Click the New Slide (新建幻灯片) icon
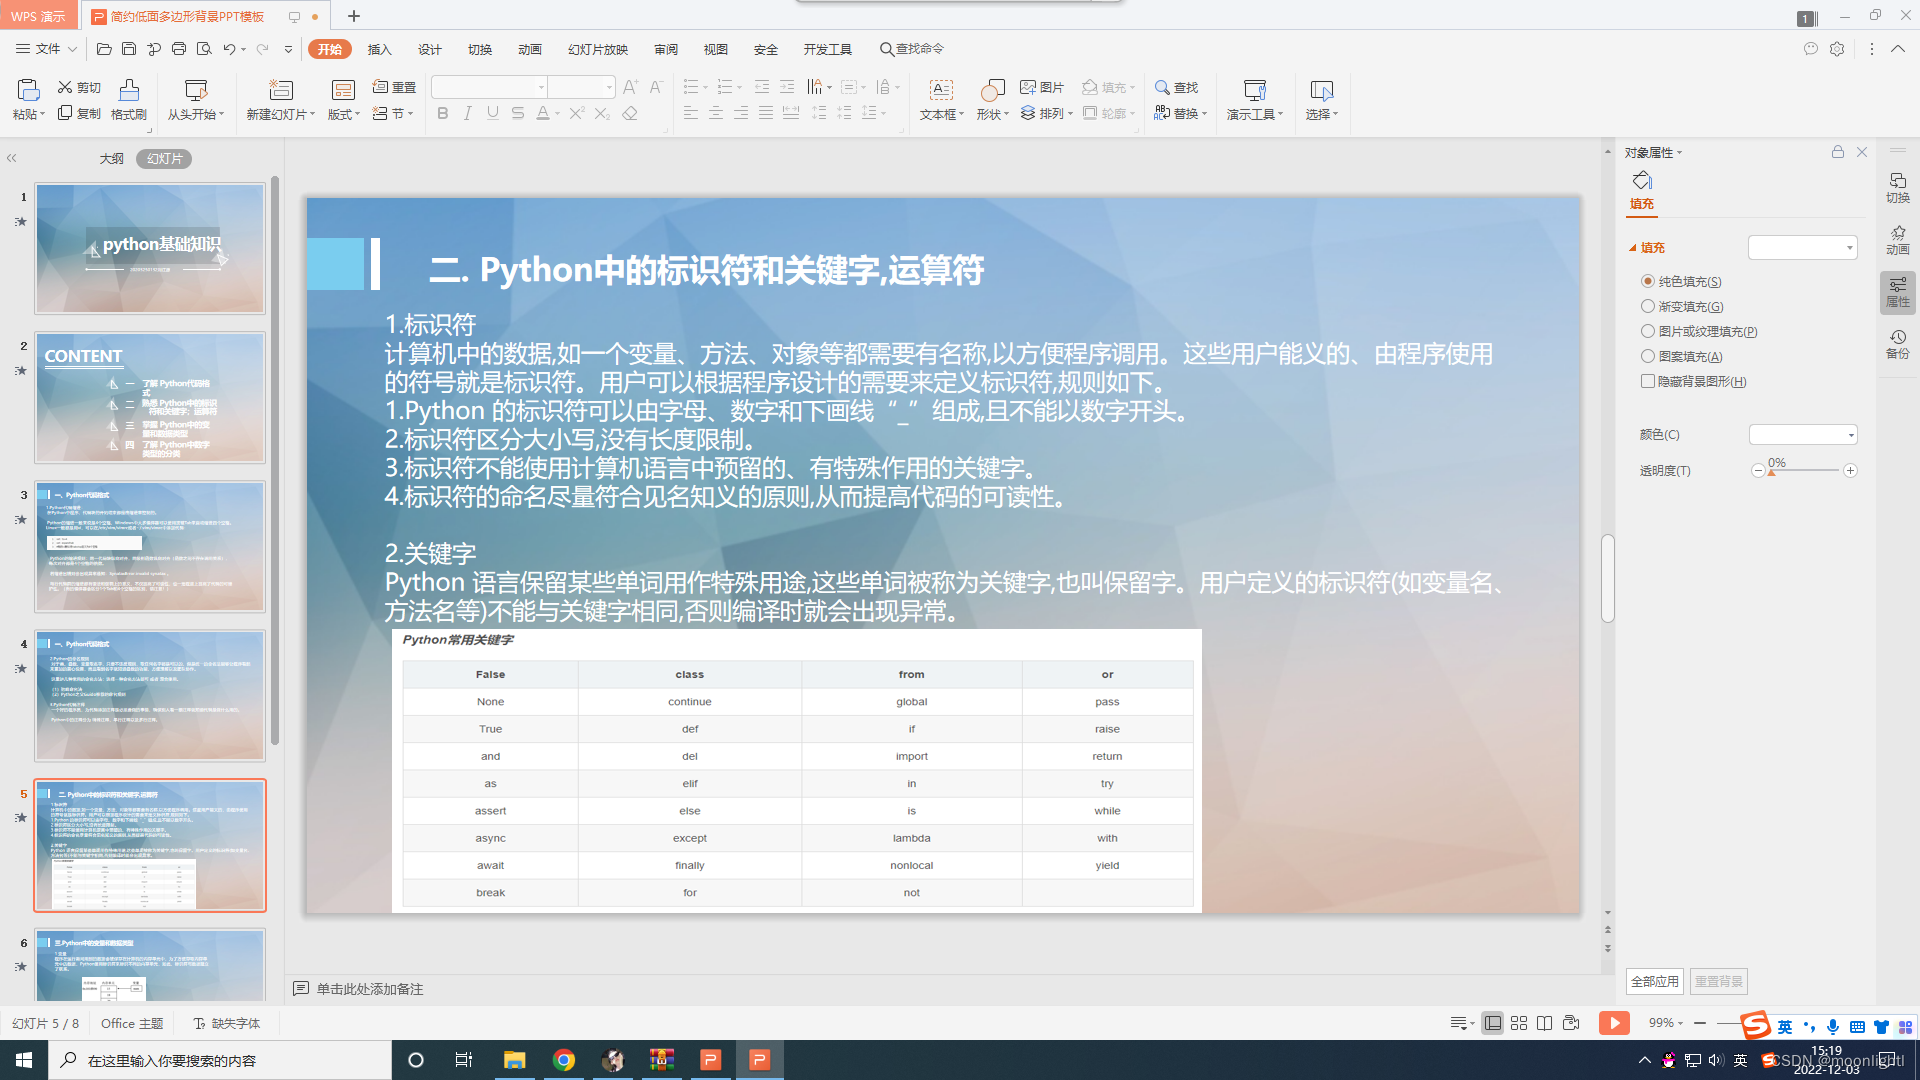 tap(281, 91)
